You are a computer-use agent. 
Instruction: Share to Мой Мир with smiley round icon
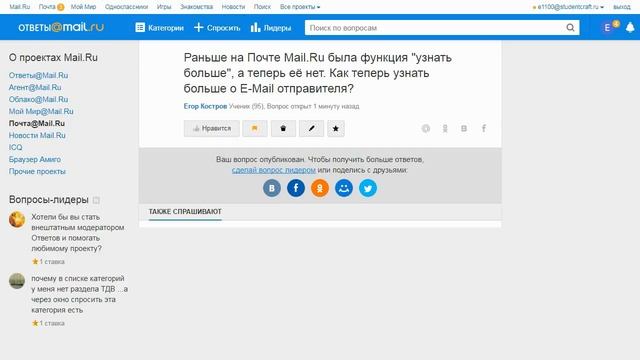[x=344, y=188]
